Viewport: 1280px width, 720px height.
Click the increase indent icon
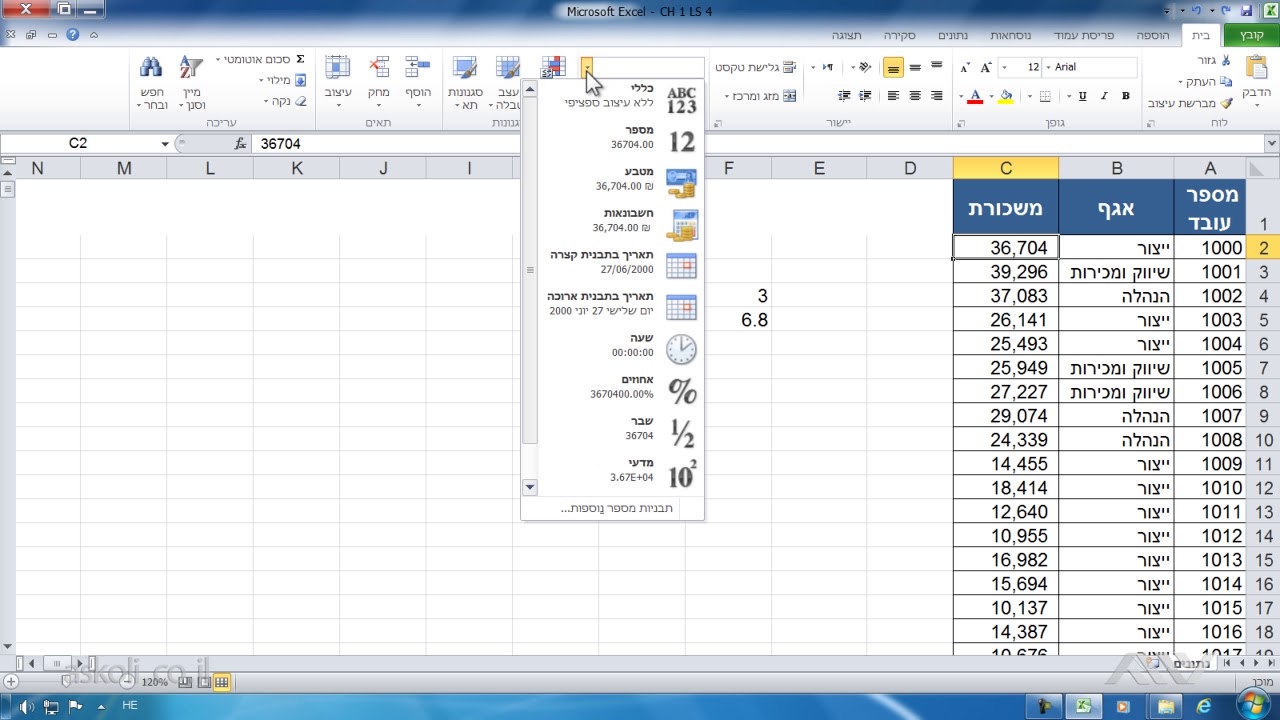click(844, 96)
